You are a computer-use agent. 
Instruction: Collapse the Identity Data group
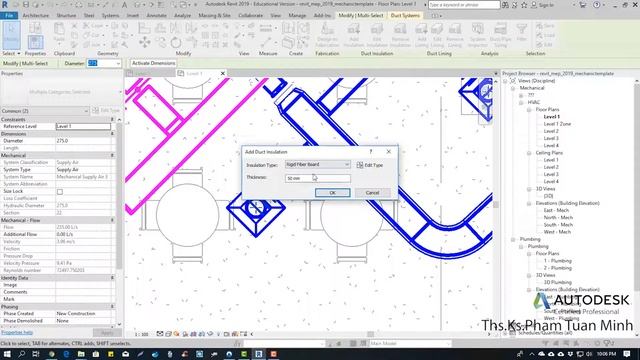click(112, 278)
